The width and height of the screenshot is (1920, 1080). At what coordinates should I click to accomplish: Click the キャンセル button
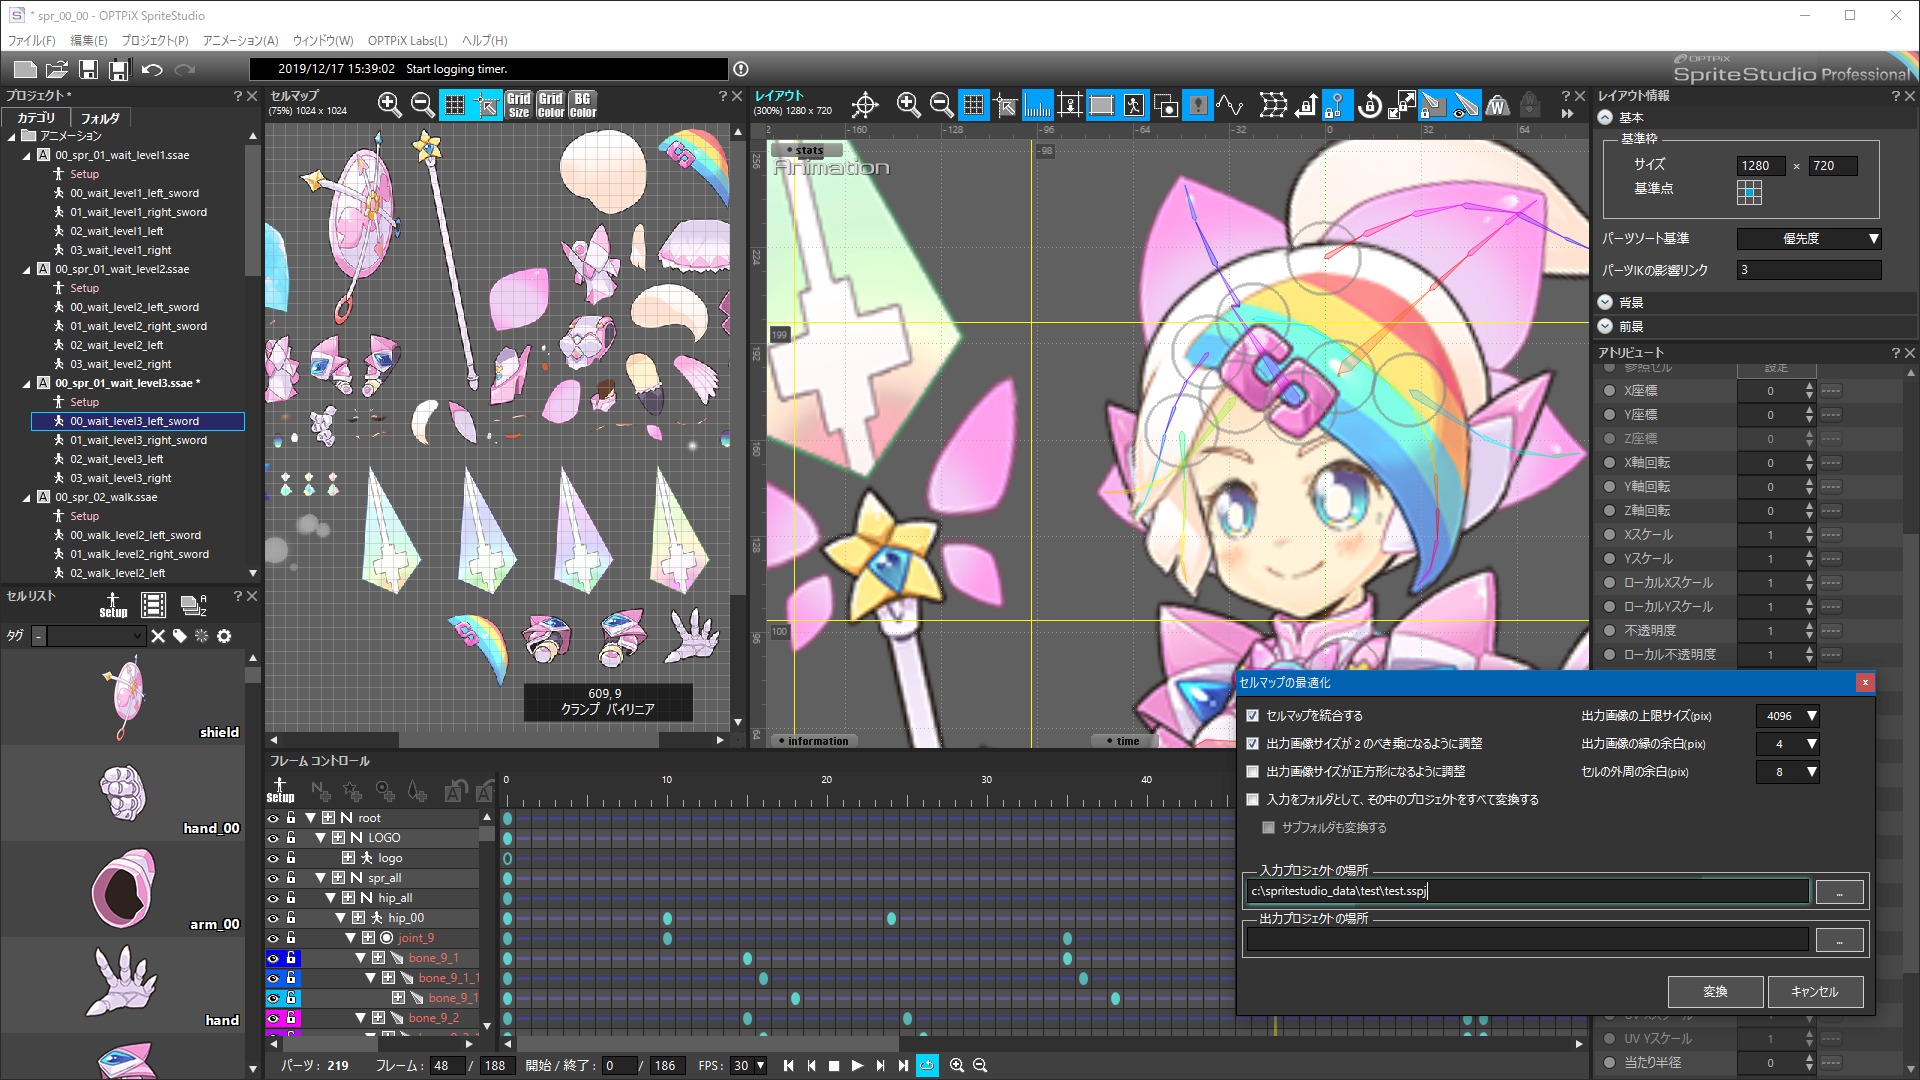(1814, 991)
